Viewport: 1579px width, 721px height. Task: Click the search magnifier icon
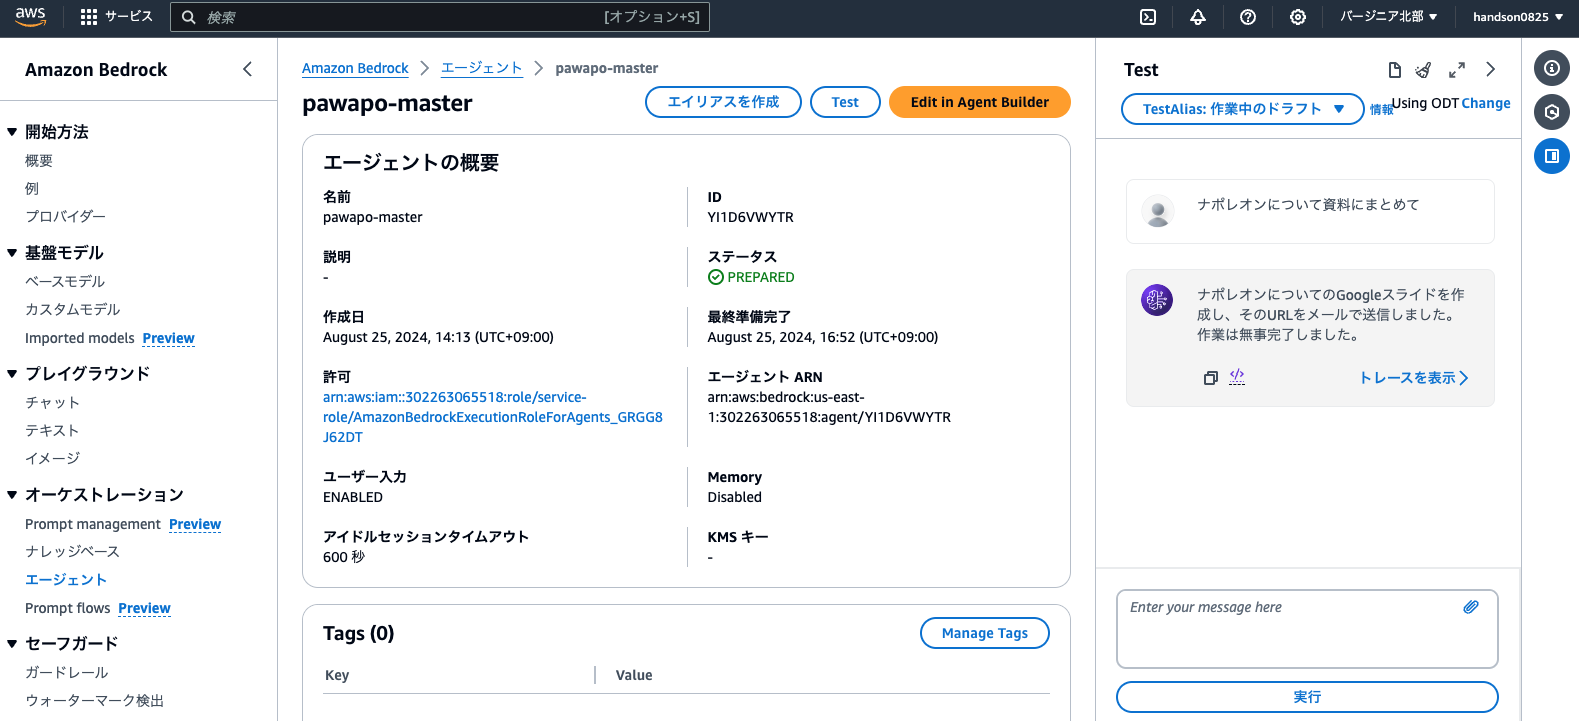point(188,17)
